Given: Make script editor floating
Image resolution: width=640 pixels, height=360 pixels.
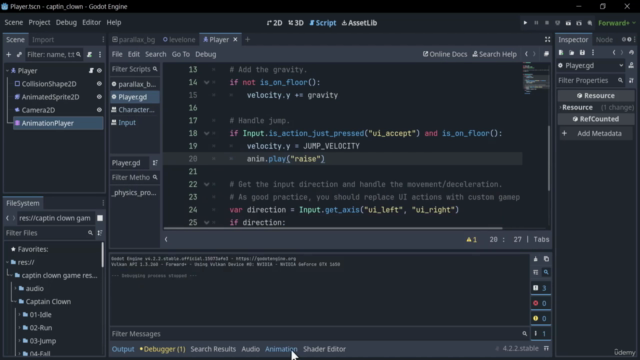Looking at the screenshot, I should tap(546, 54).
